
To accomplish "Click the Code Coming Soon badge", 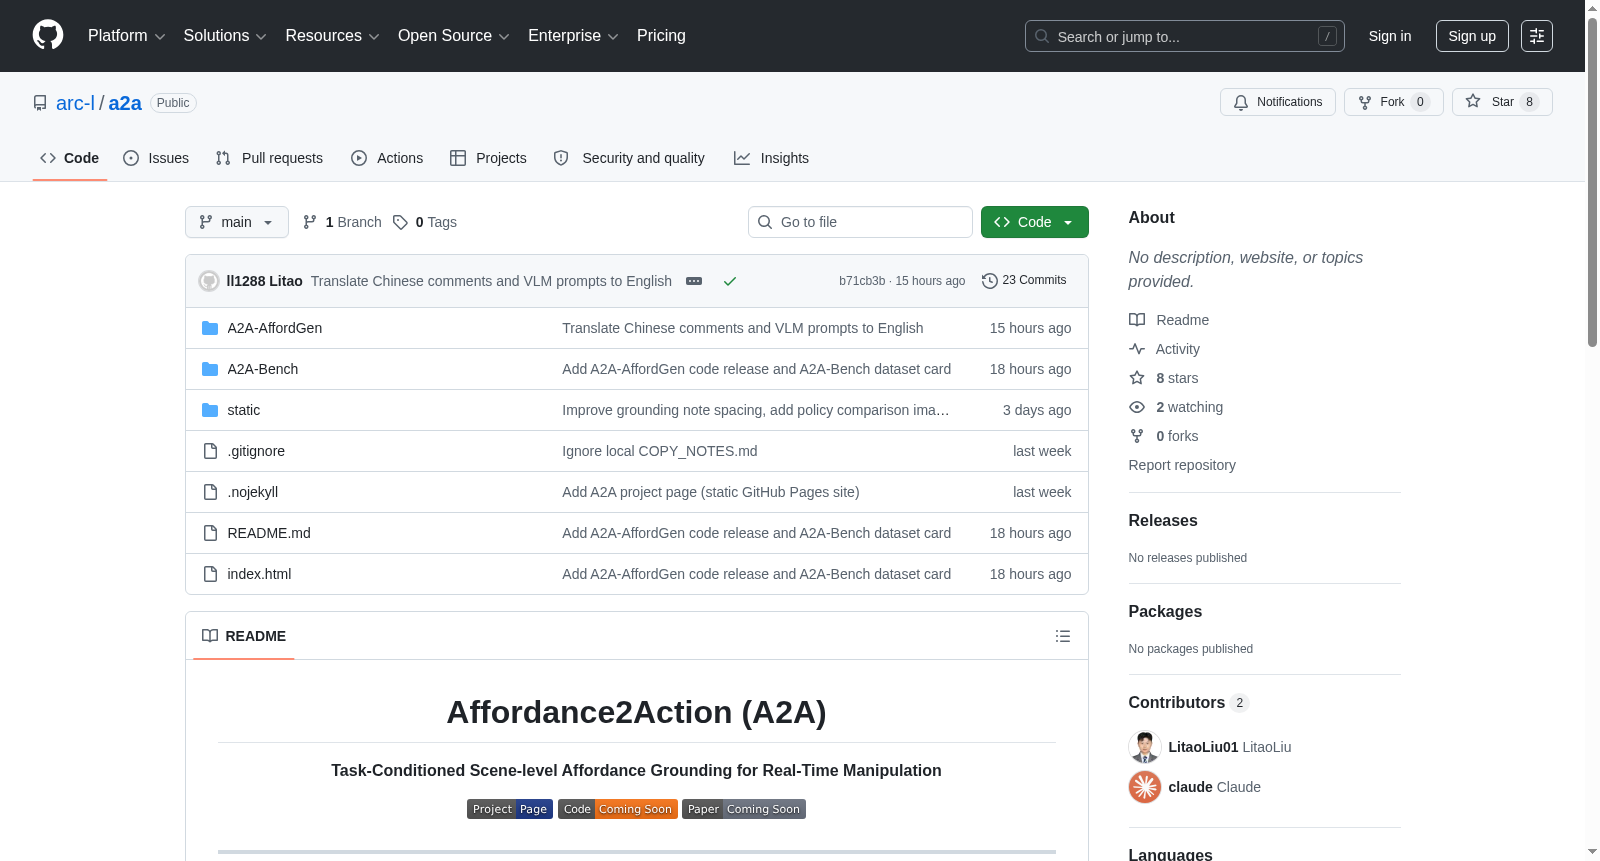I will [x=618, y=809].
